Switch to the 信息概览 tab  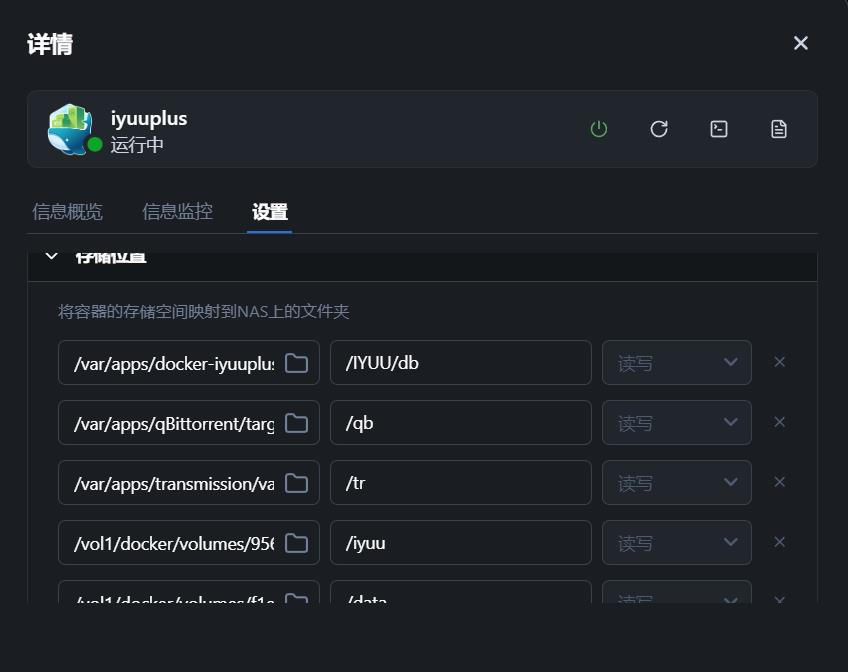pos(67,212)
